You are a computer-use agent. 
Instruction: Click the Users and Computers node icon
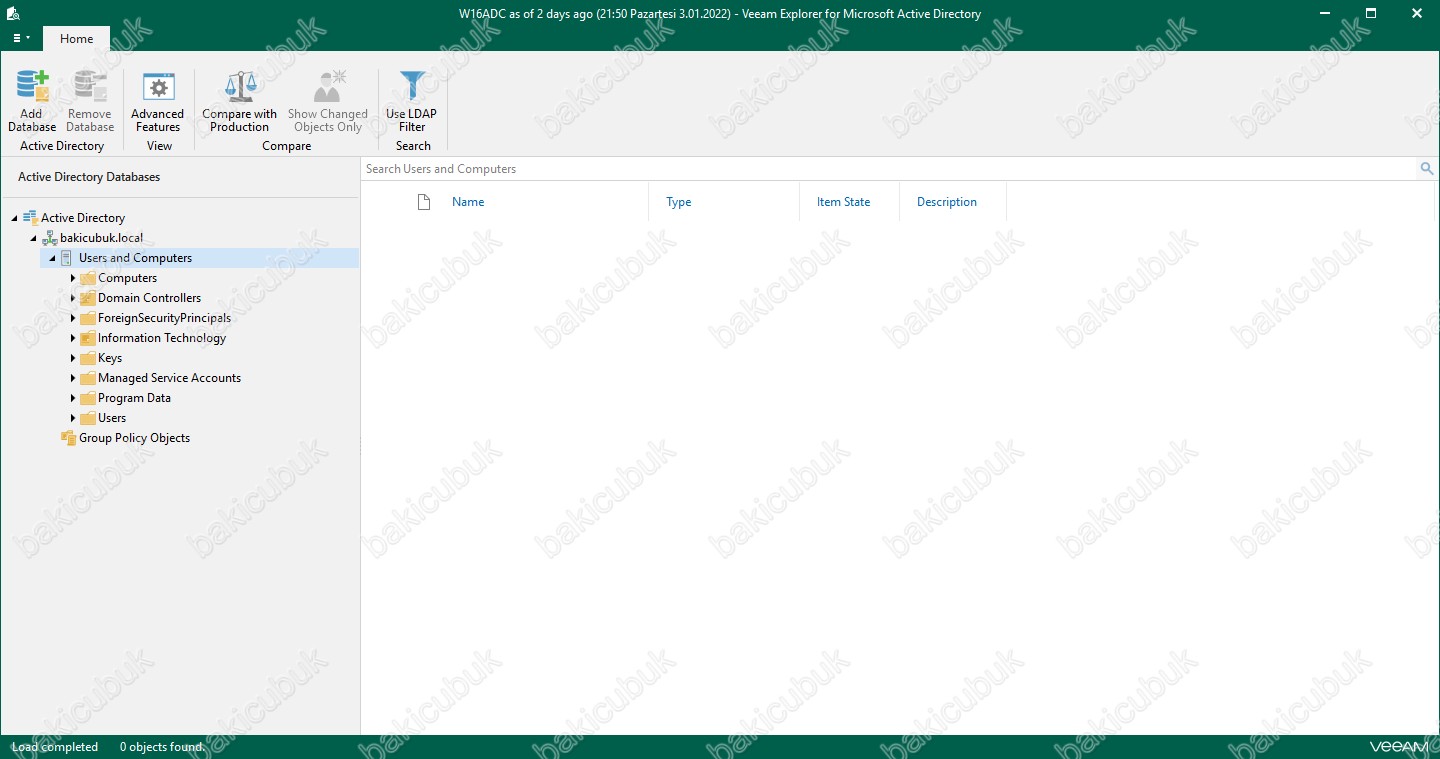coord(68,258)
